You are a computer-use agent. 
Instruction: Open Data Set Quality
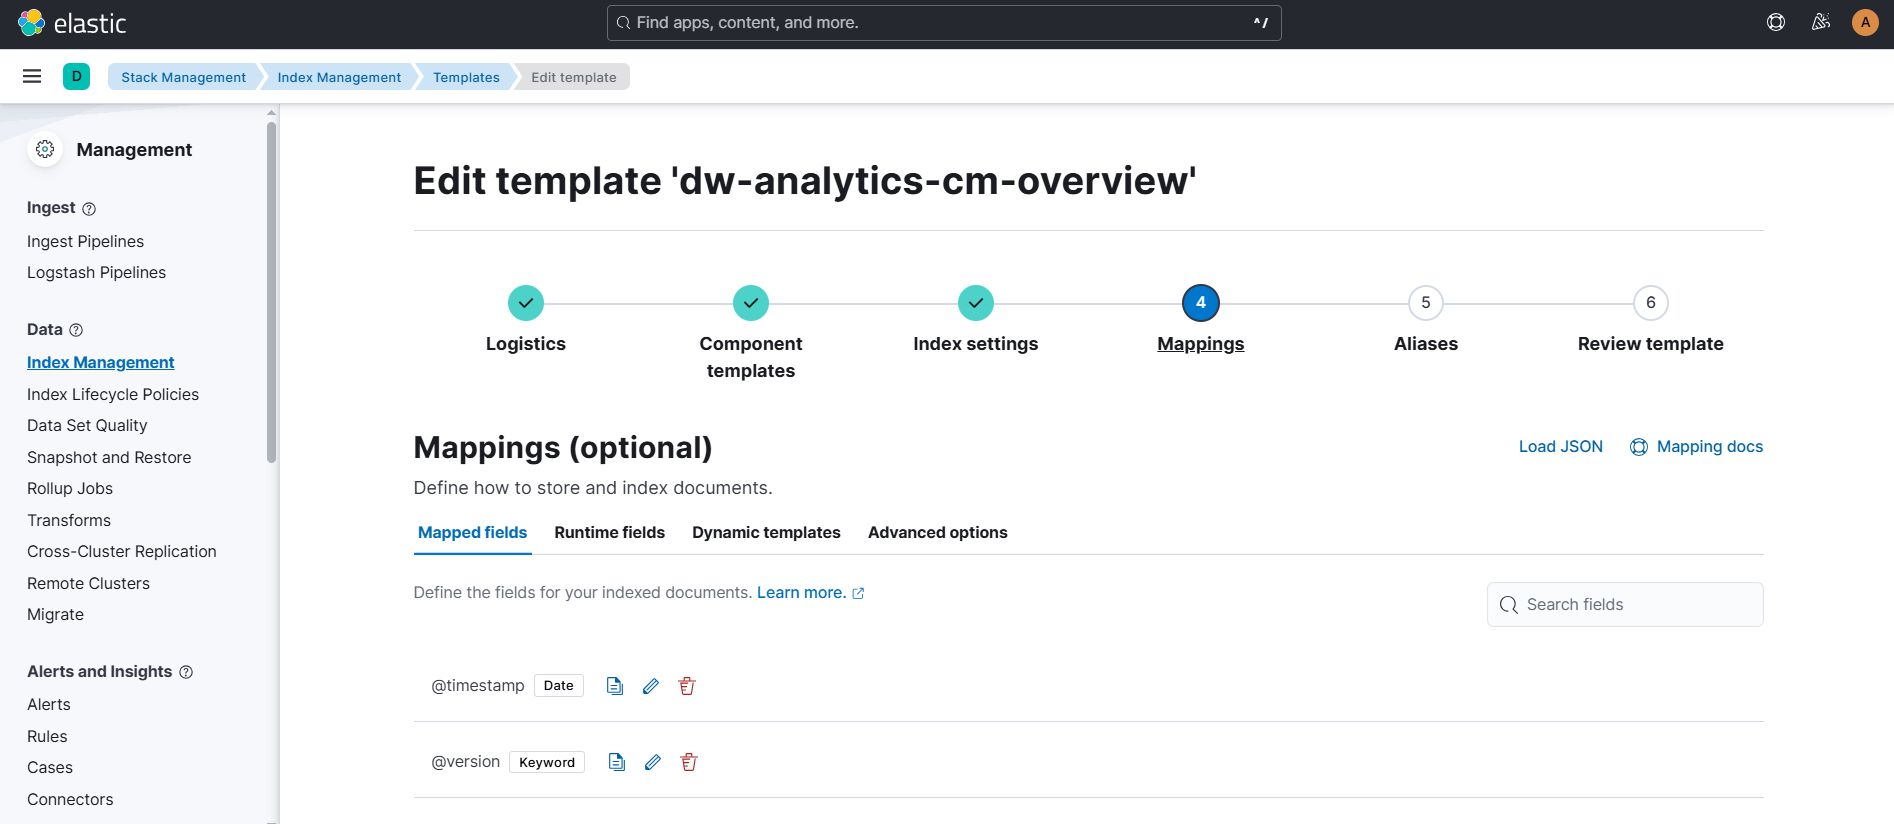tap(87, 426)
